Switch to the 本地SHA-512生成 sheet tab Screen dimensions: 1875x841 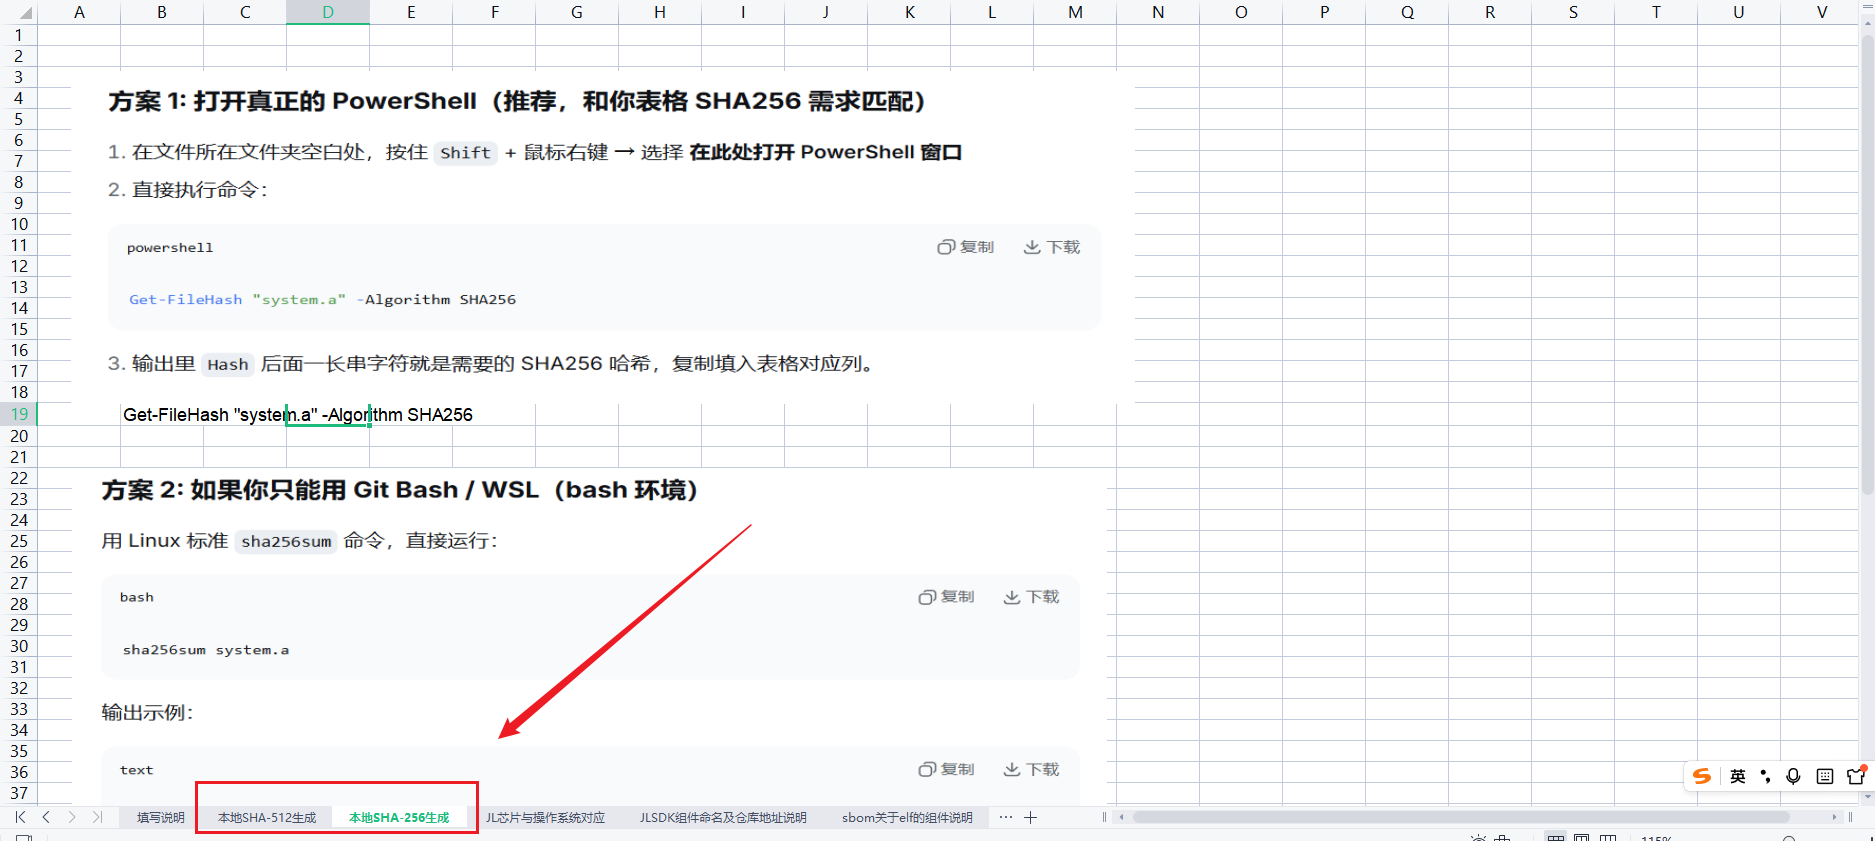[x=267, y=817]
